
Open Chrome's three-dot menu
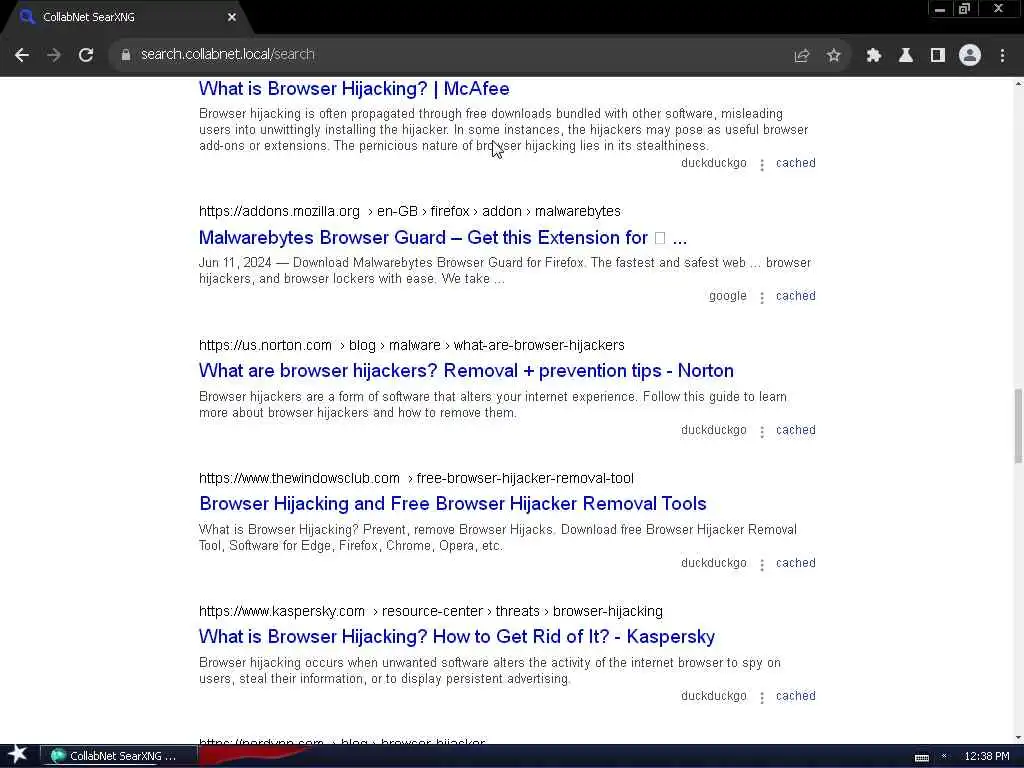1002,56
